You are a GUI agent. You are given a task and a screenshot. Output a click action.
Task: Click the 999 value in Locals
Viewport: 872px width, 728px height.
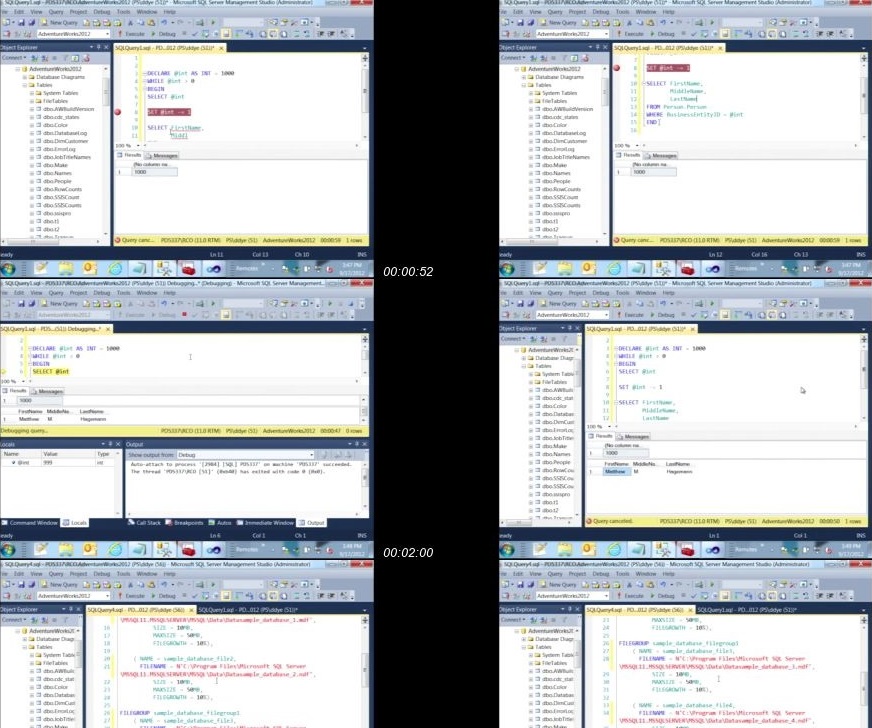(48, 463)
